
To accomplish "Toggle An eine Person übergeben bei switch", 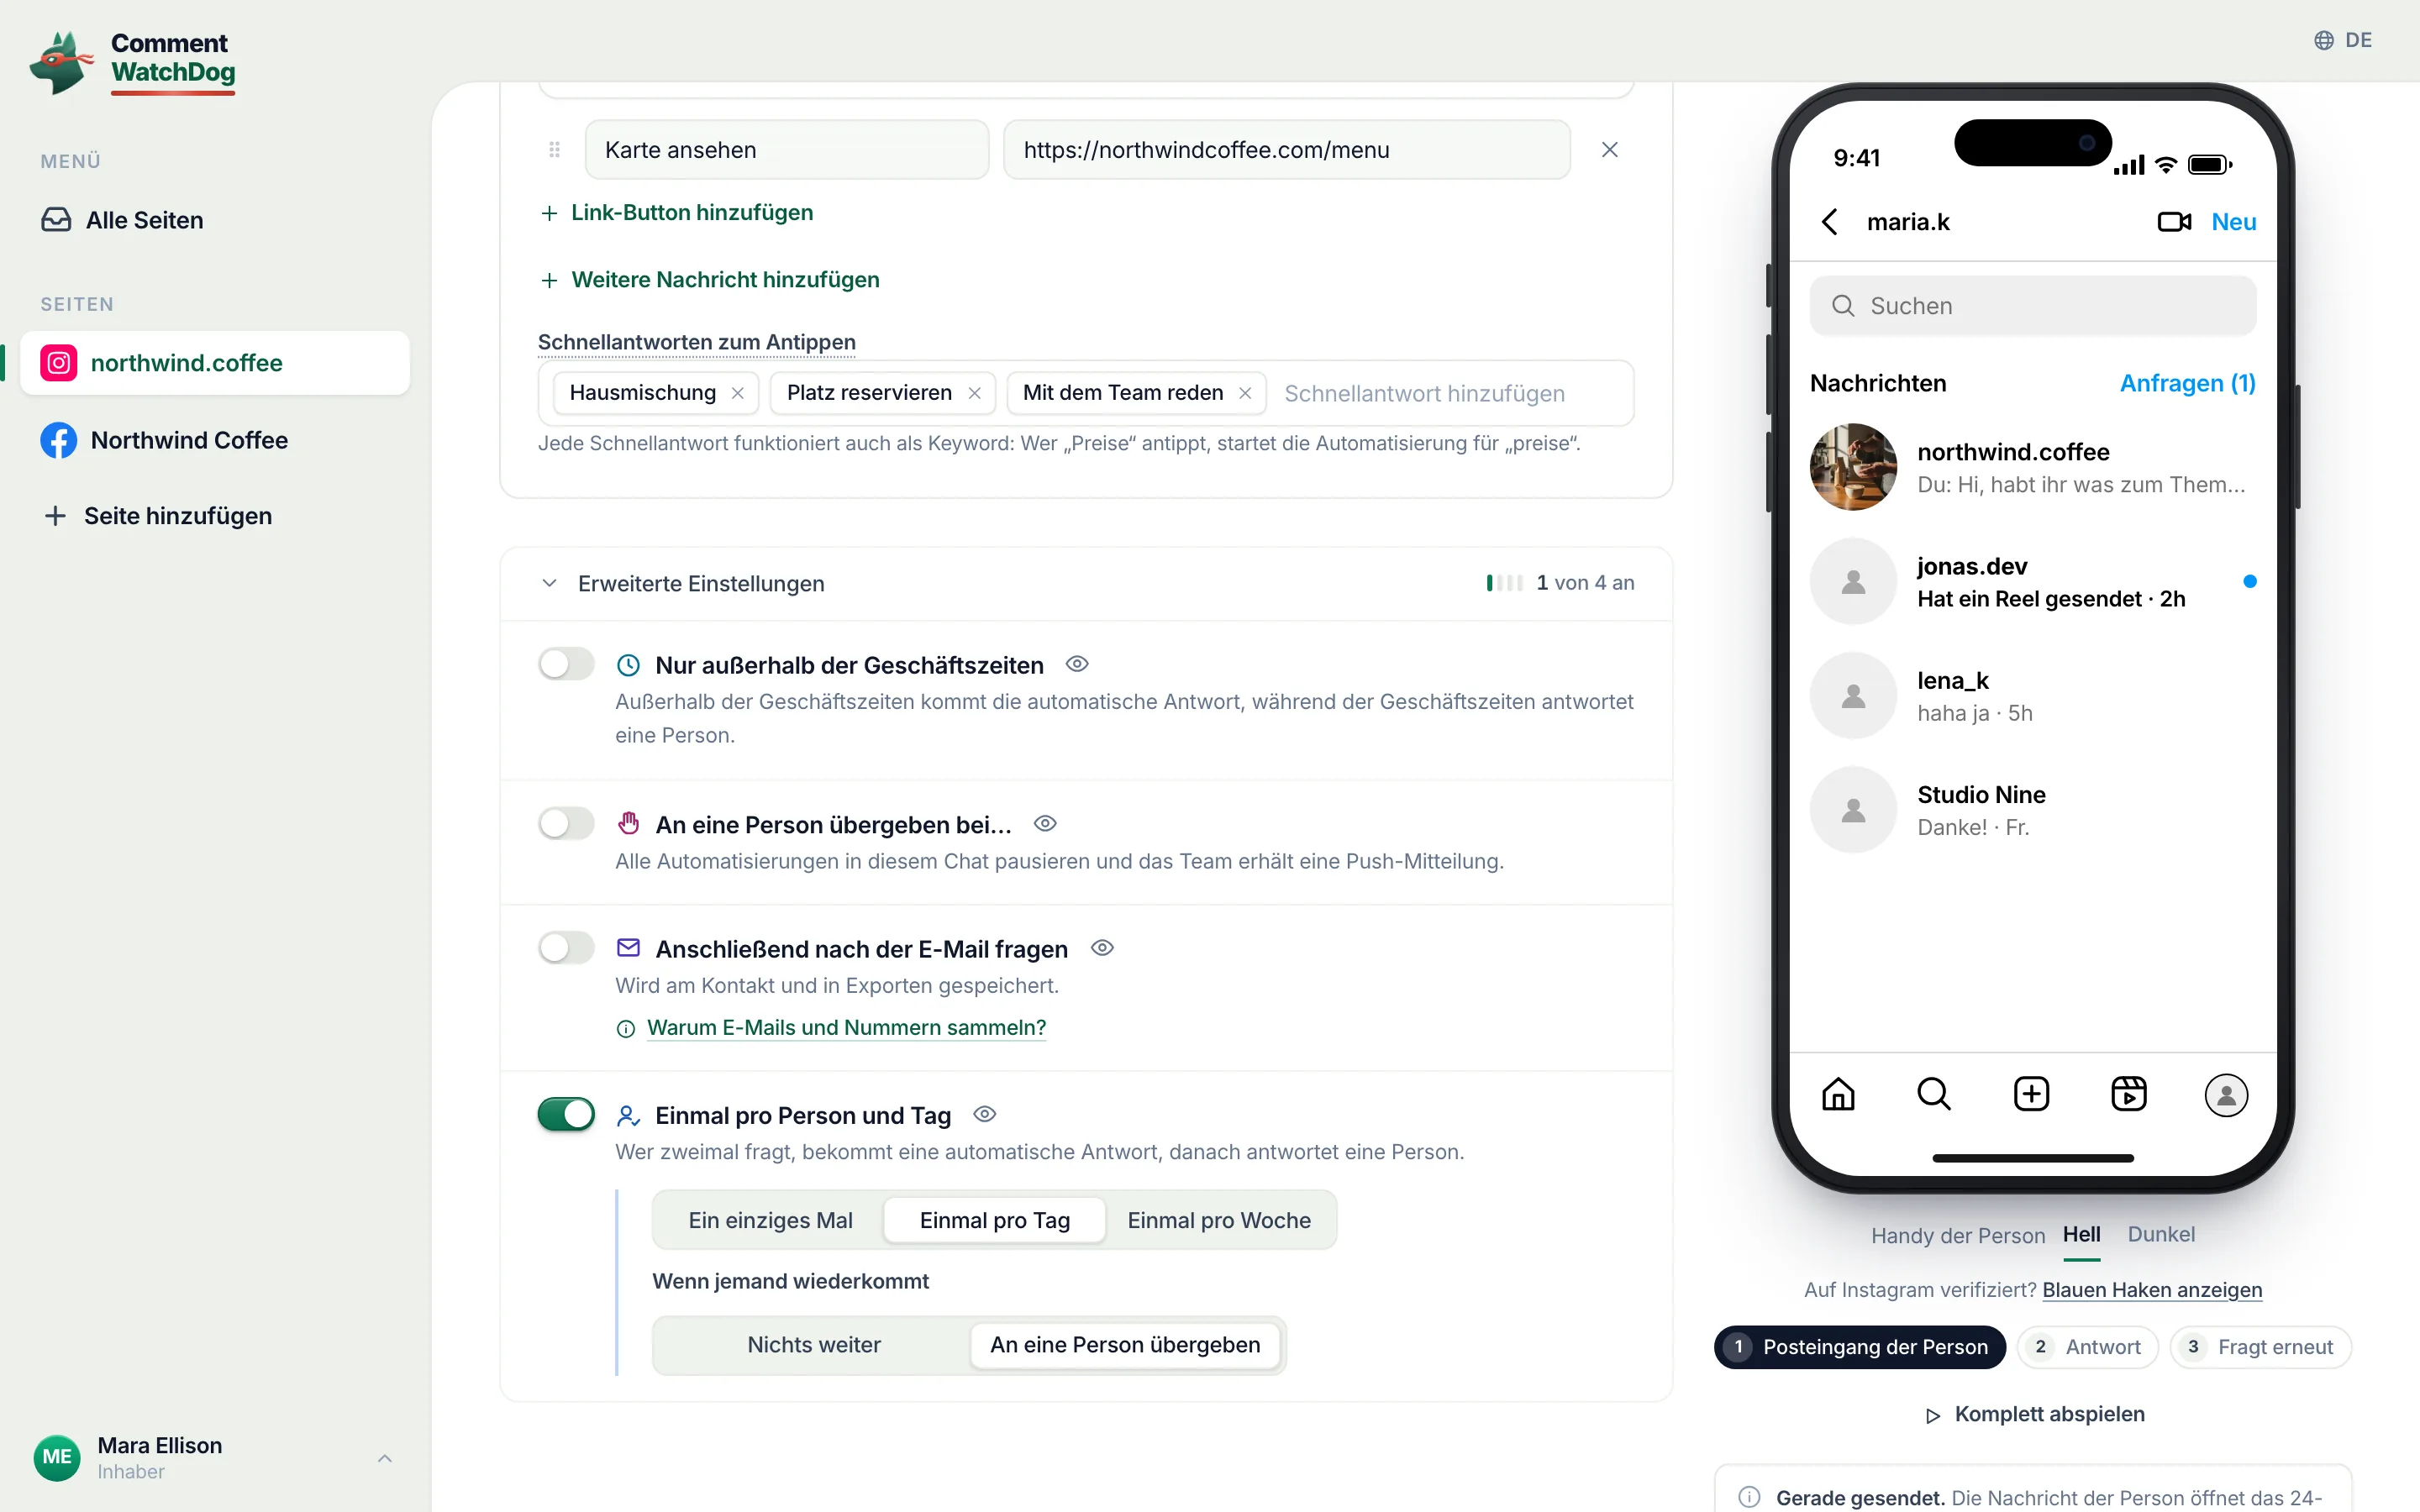I will tap(566, 824).
